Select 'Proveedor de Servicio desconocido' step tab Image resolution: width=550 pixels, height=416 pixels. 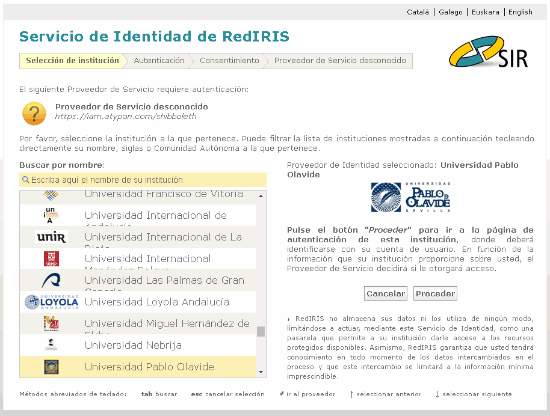pyautogui.click(x=340, y=61)
